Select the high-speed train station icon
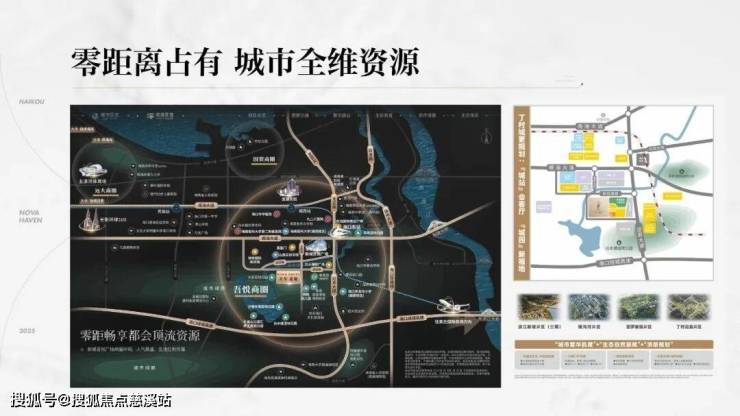Viewport: 740px width, 416px height. [339, 231]
